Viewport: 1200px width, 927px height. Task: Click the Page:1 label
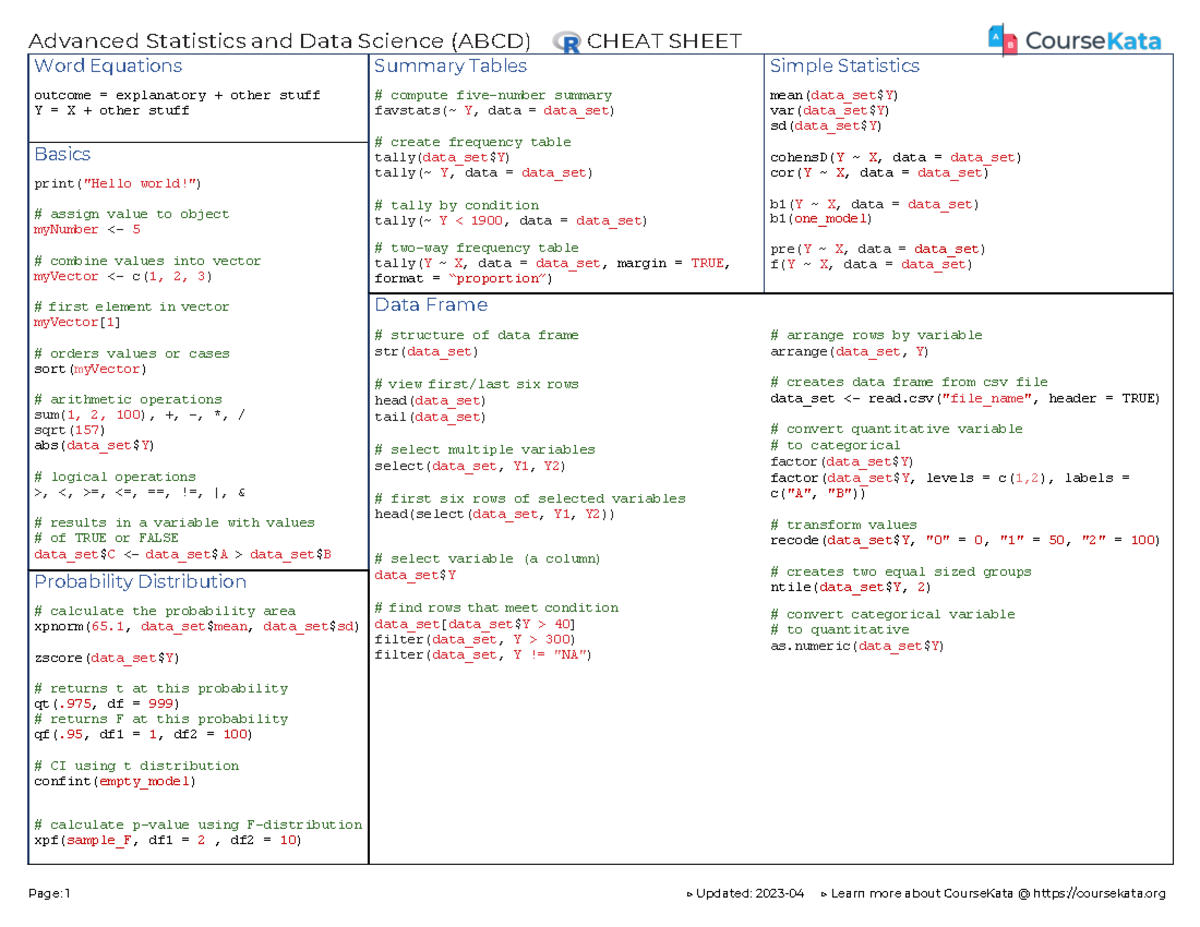point(48,893)
